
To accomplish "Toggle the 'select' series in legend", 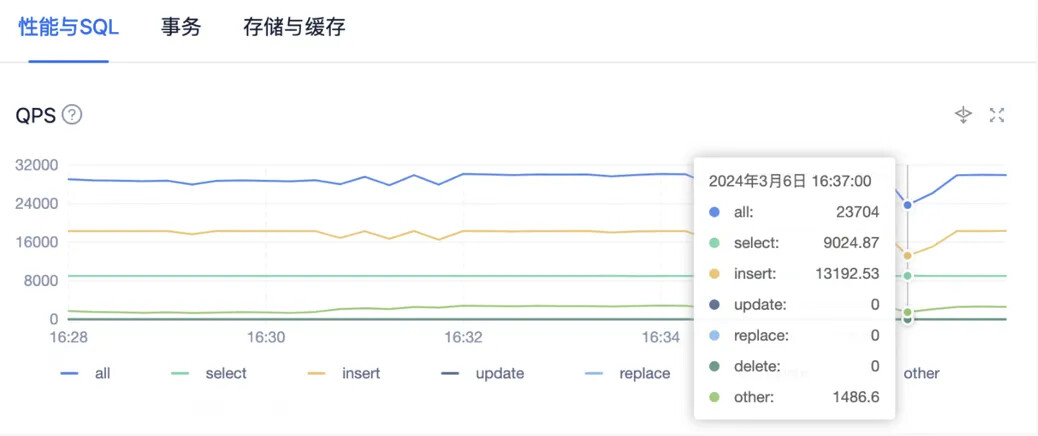I will coord(209,373).
